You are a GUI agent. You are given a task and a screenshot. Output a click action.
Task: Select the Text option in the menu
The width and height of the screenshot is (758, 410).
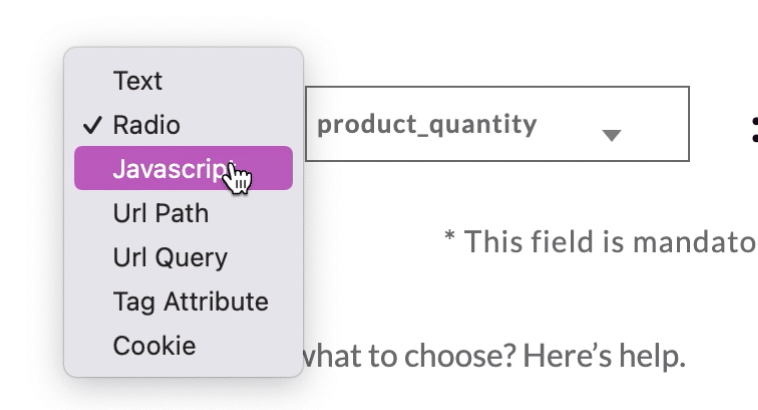pos(183,80)
